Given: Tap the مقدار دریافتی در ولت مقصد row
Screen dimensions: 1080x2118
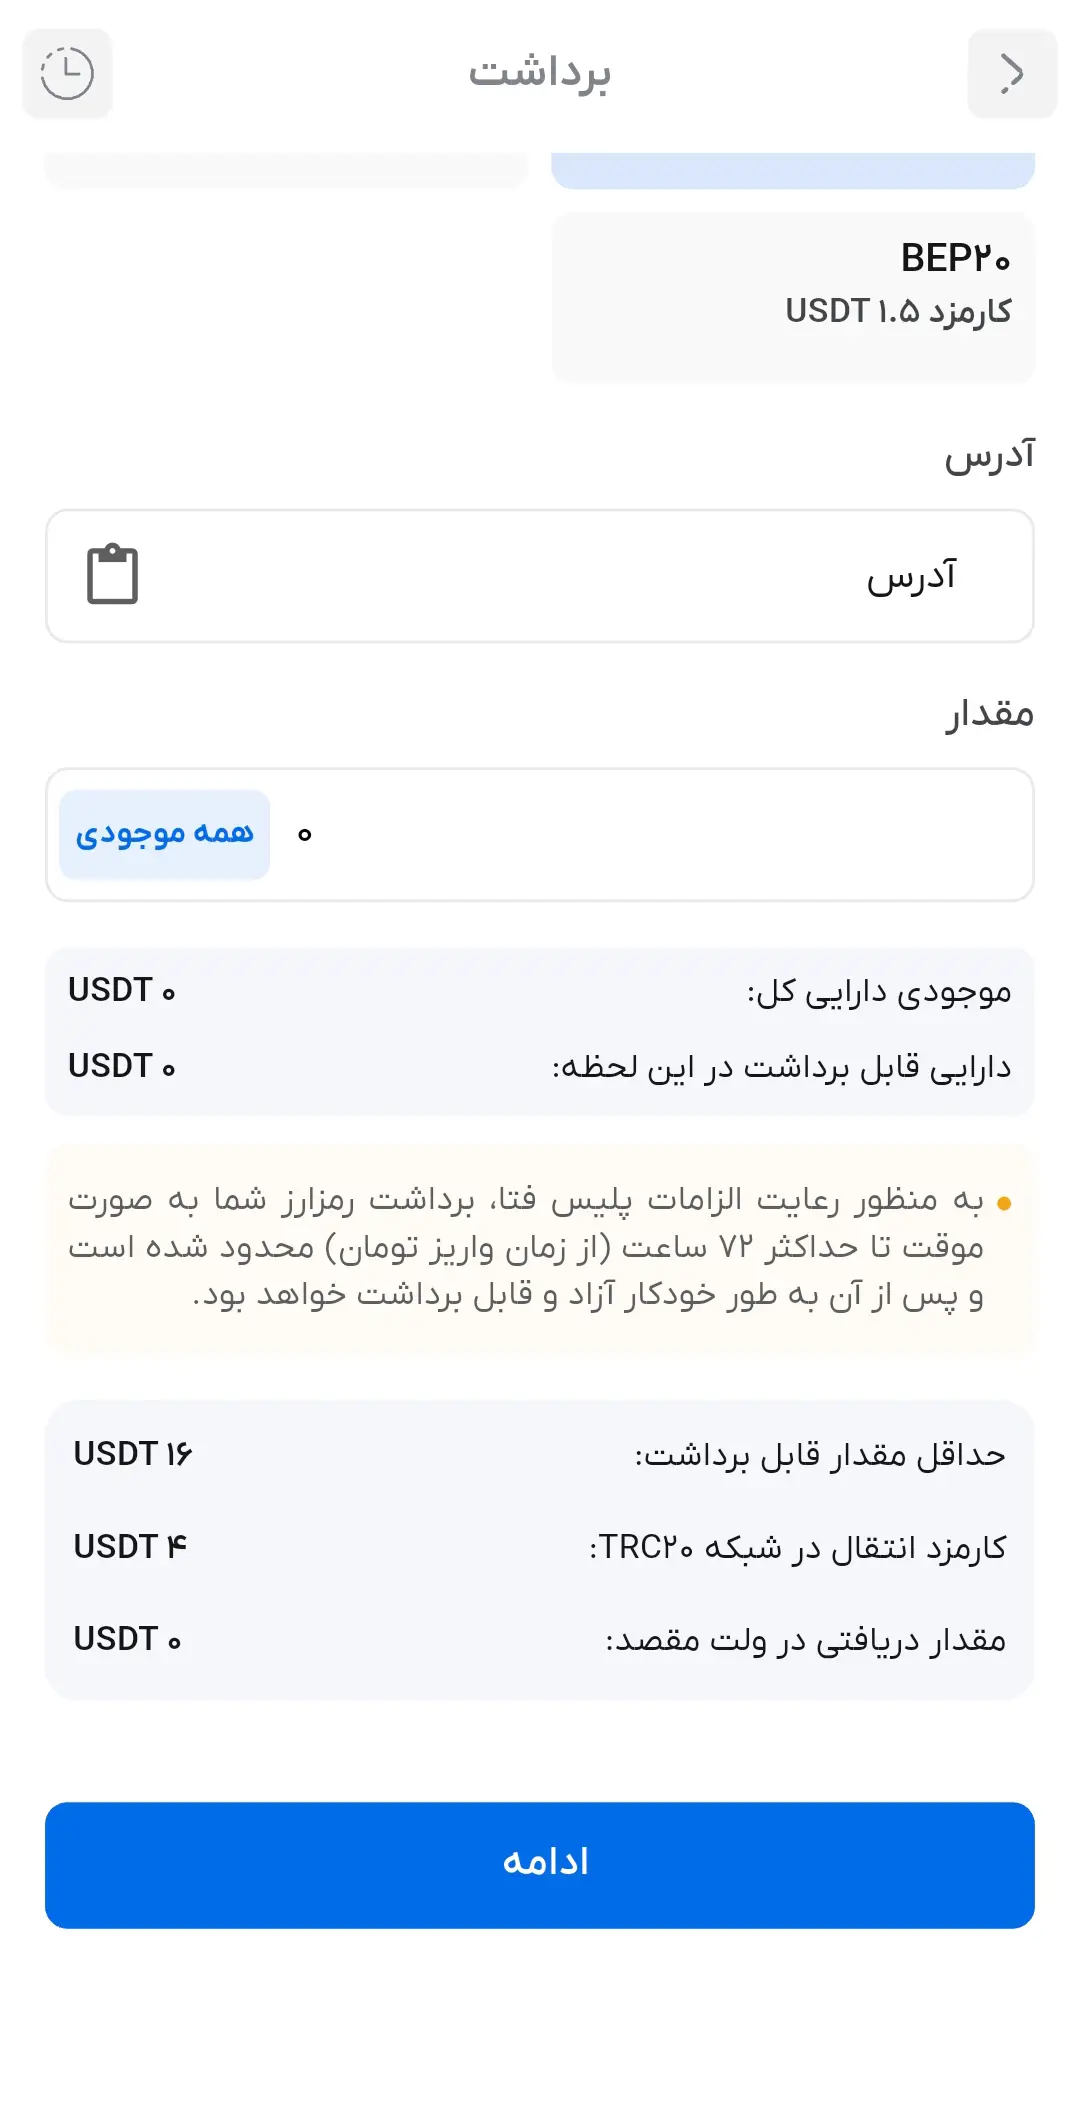Looking at the screenshot, I should coord(540,1640).
